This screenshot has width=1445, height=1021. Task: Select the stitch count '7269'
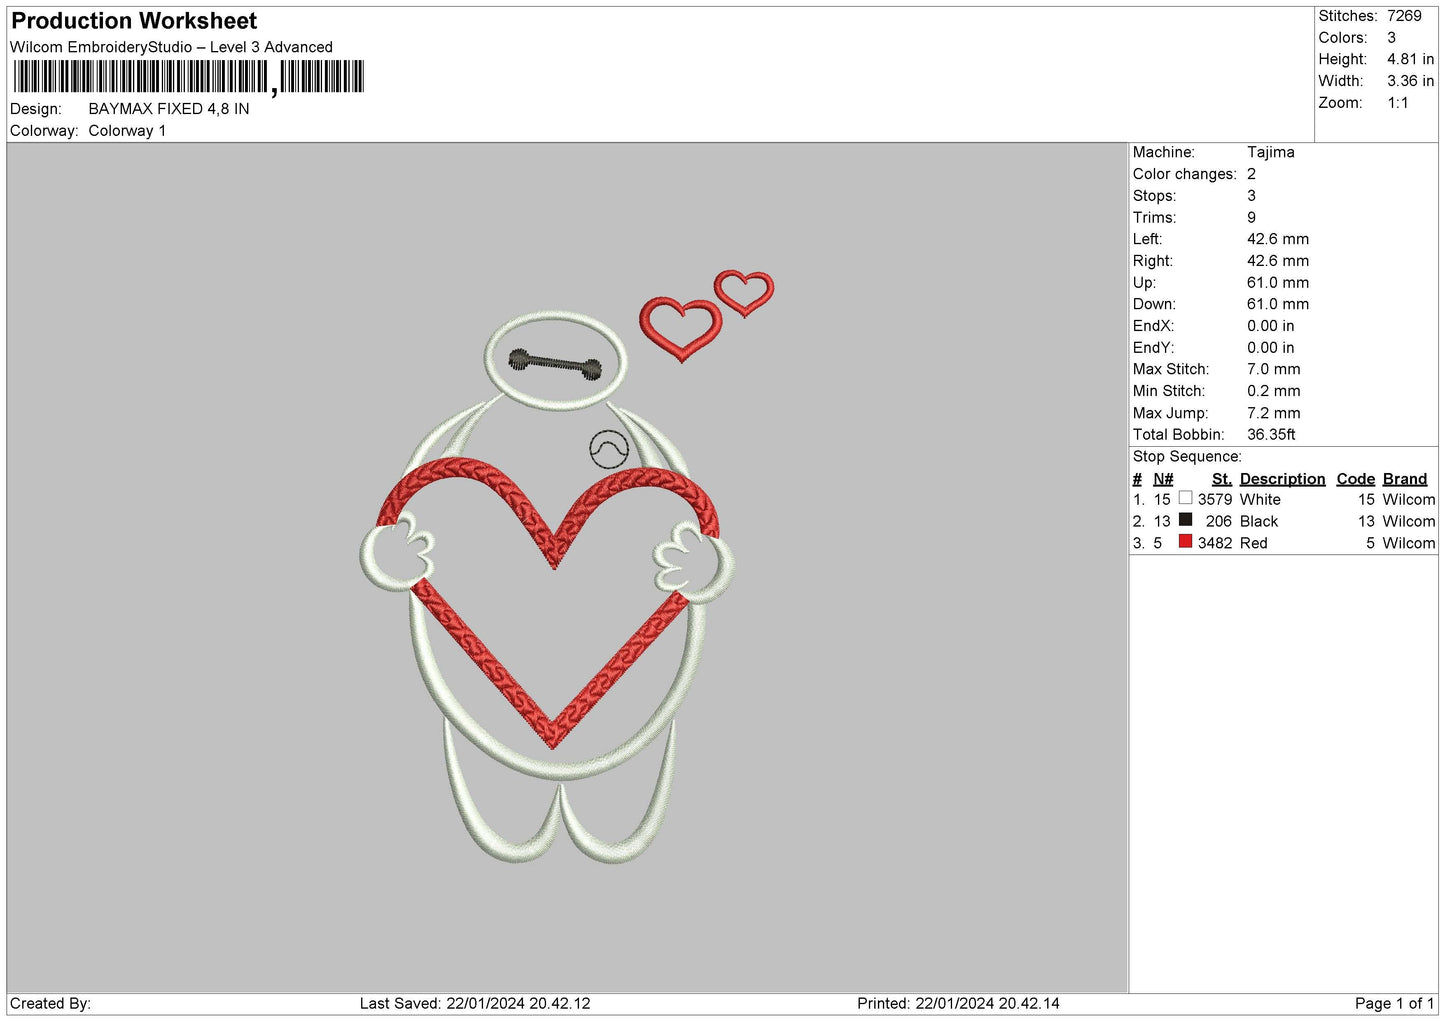(x=1404, y=16)
